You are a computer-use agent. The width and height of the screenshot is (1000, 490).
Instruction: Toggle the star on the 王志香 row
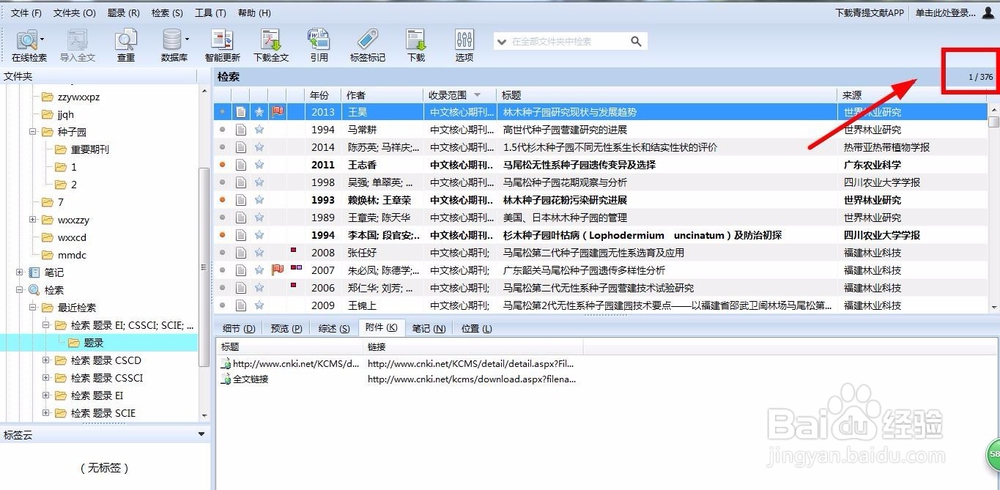pos(259,165)
